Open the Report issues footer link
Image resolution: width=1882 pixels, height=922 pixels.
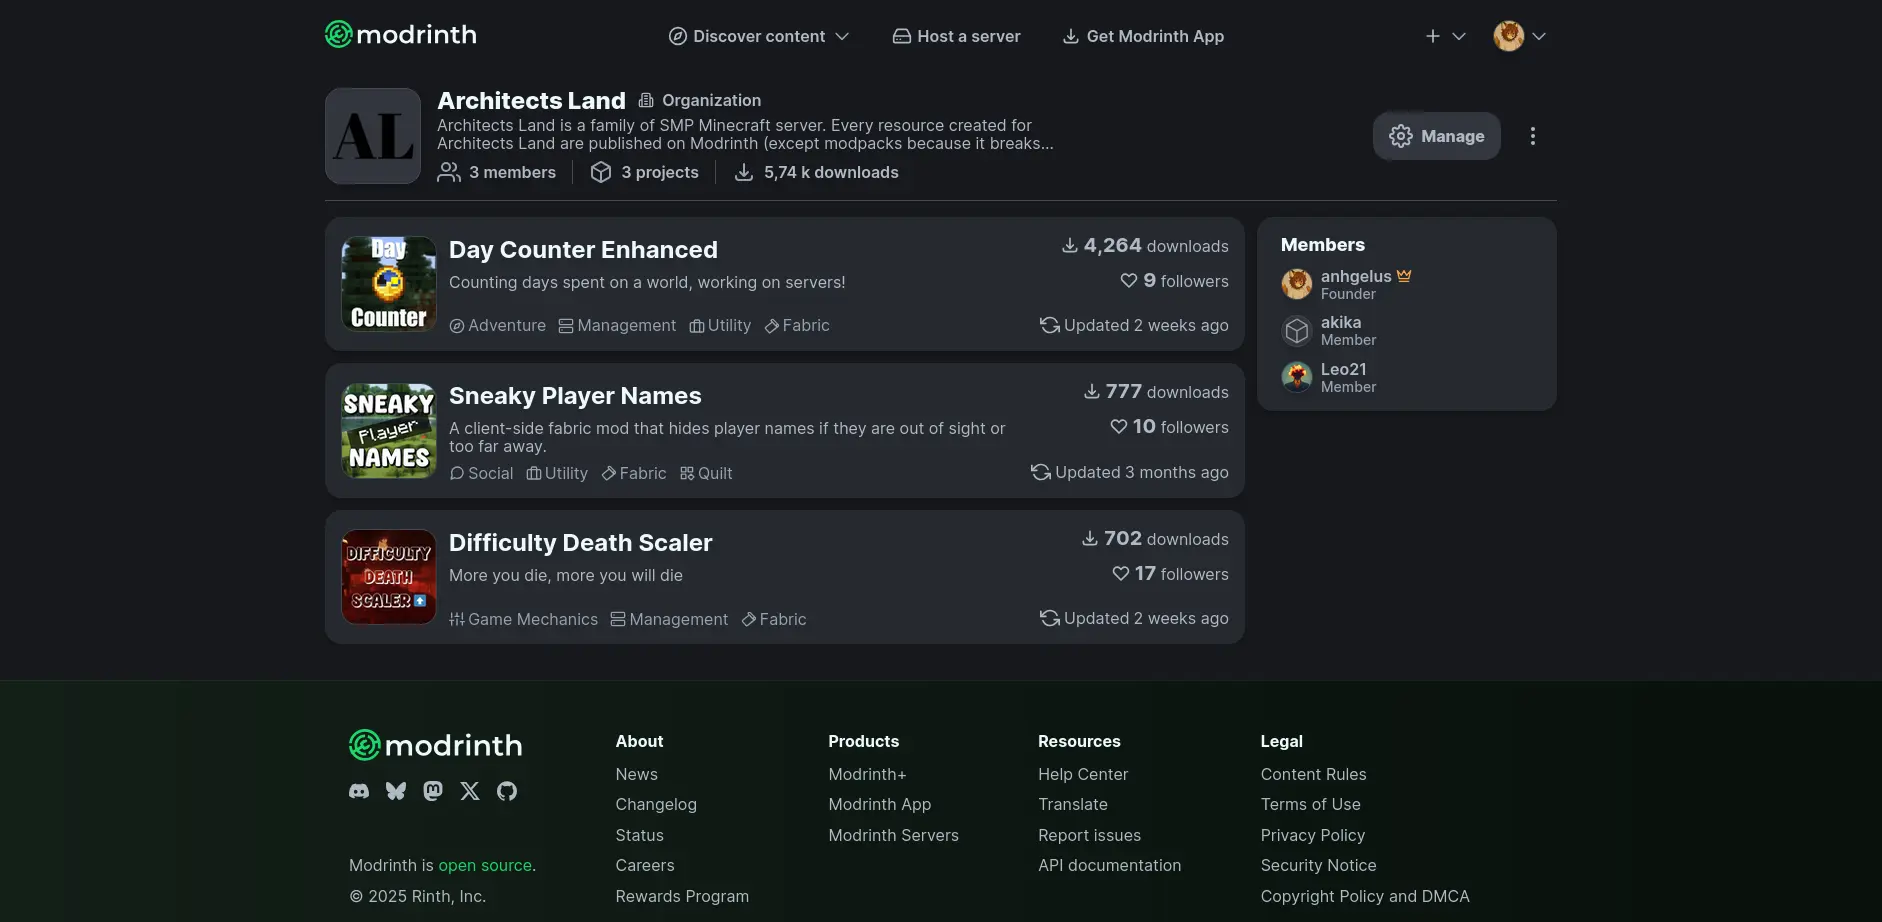pos(1089,836)
